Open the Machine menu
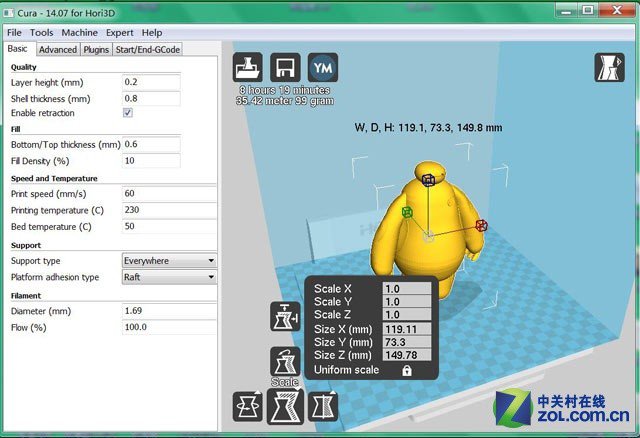This screenshot has height=438, width=640. coord(80,33)
